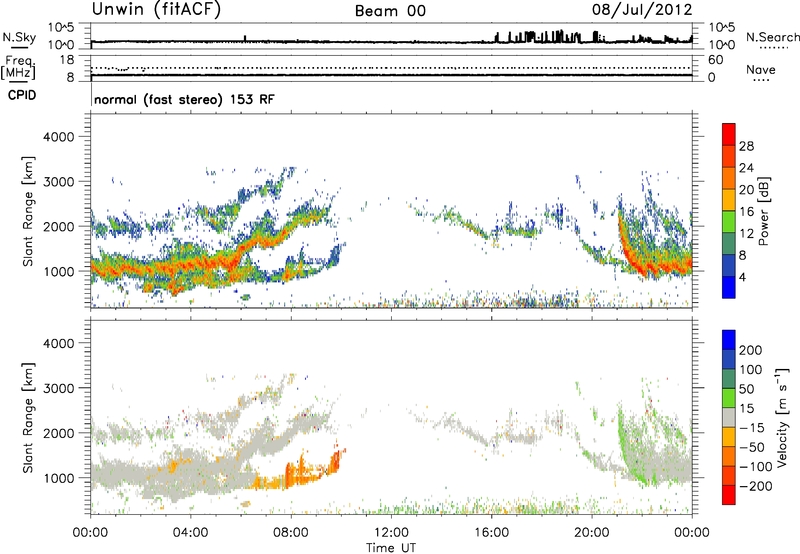The height and width of the screenshot is (554, 800).
Task: Click the "200" value on velocity color bar
Action: [x=751, y=350]
